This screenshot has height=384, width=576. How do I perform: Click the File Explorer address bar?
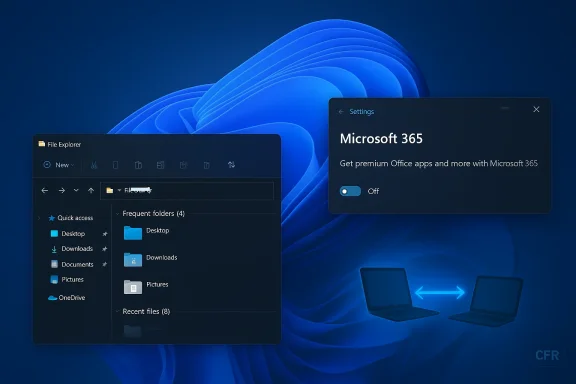point(187,190)
